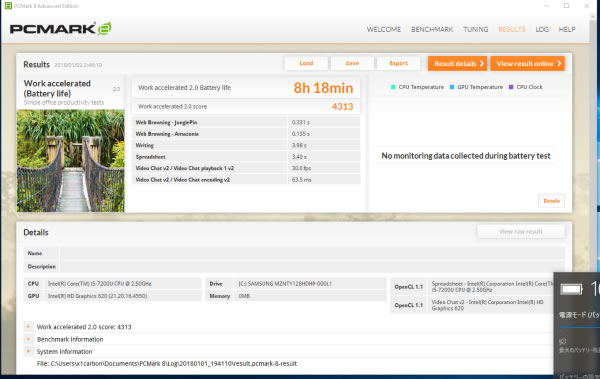The width and height of the screenshot is (600, 379).
Task: Select Web Browsing - Amazonia row
Action: click(246, 134)
